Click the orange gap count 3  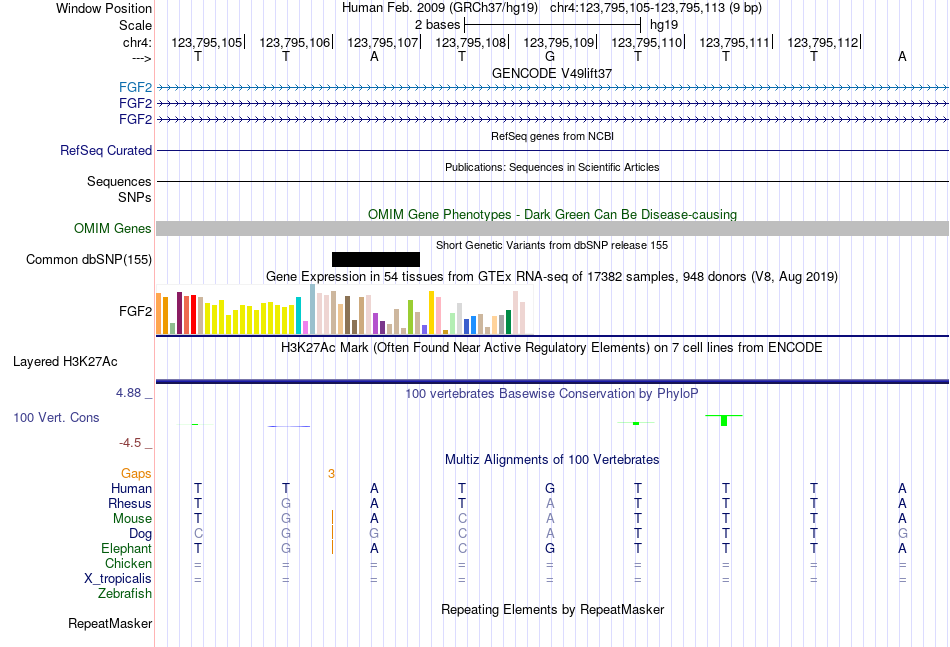pyautogui.click(x=331, y=474)
